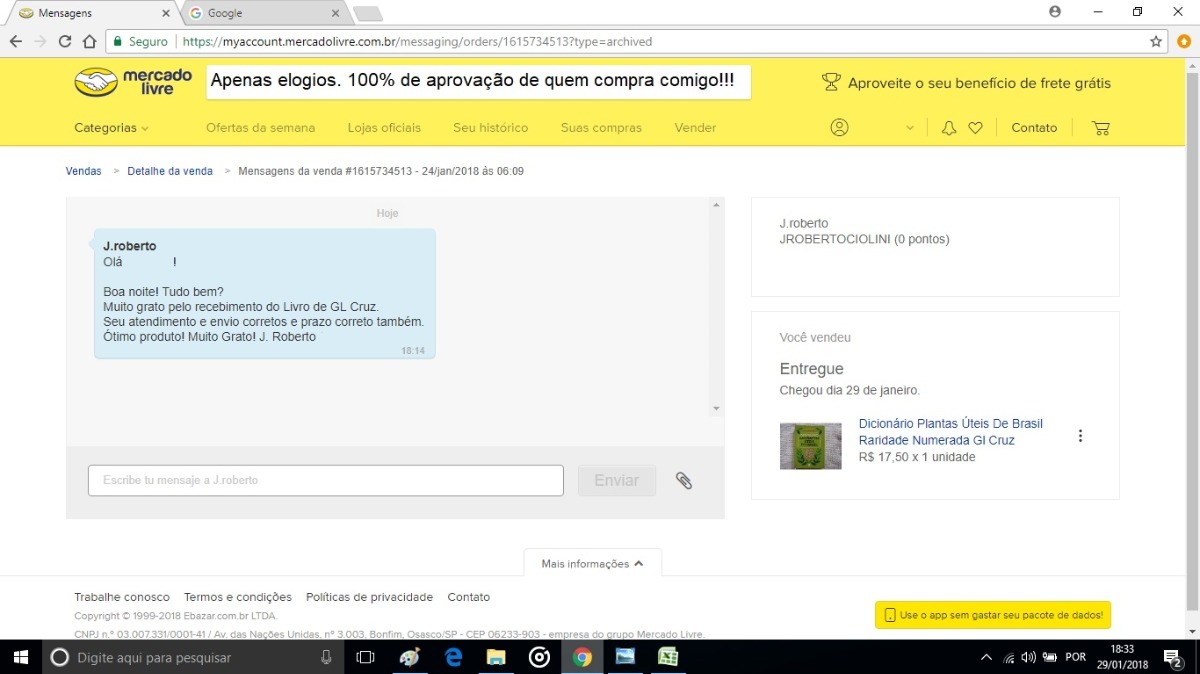
Task: Click the paperclip attach file icon
Action: [684, 480]
